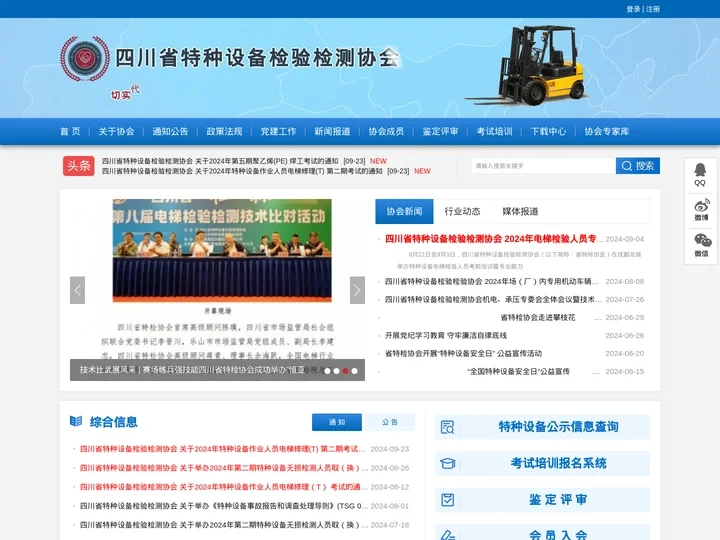Select the first carousel dot indicator
Screen dimensions: 720x540
pyautogui.click(x=327, y=371)
